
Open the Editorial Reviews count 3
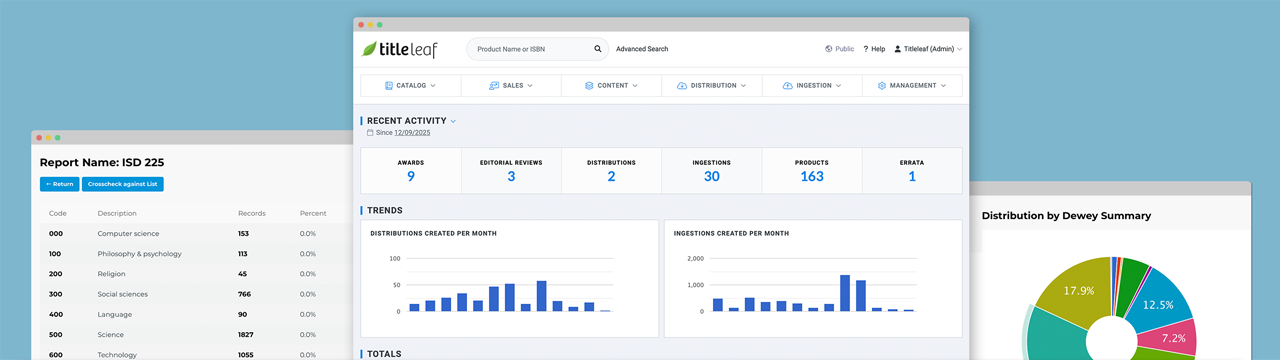511,177
